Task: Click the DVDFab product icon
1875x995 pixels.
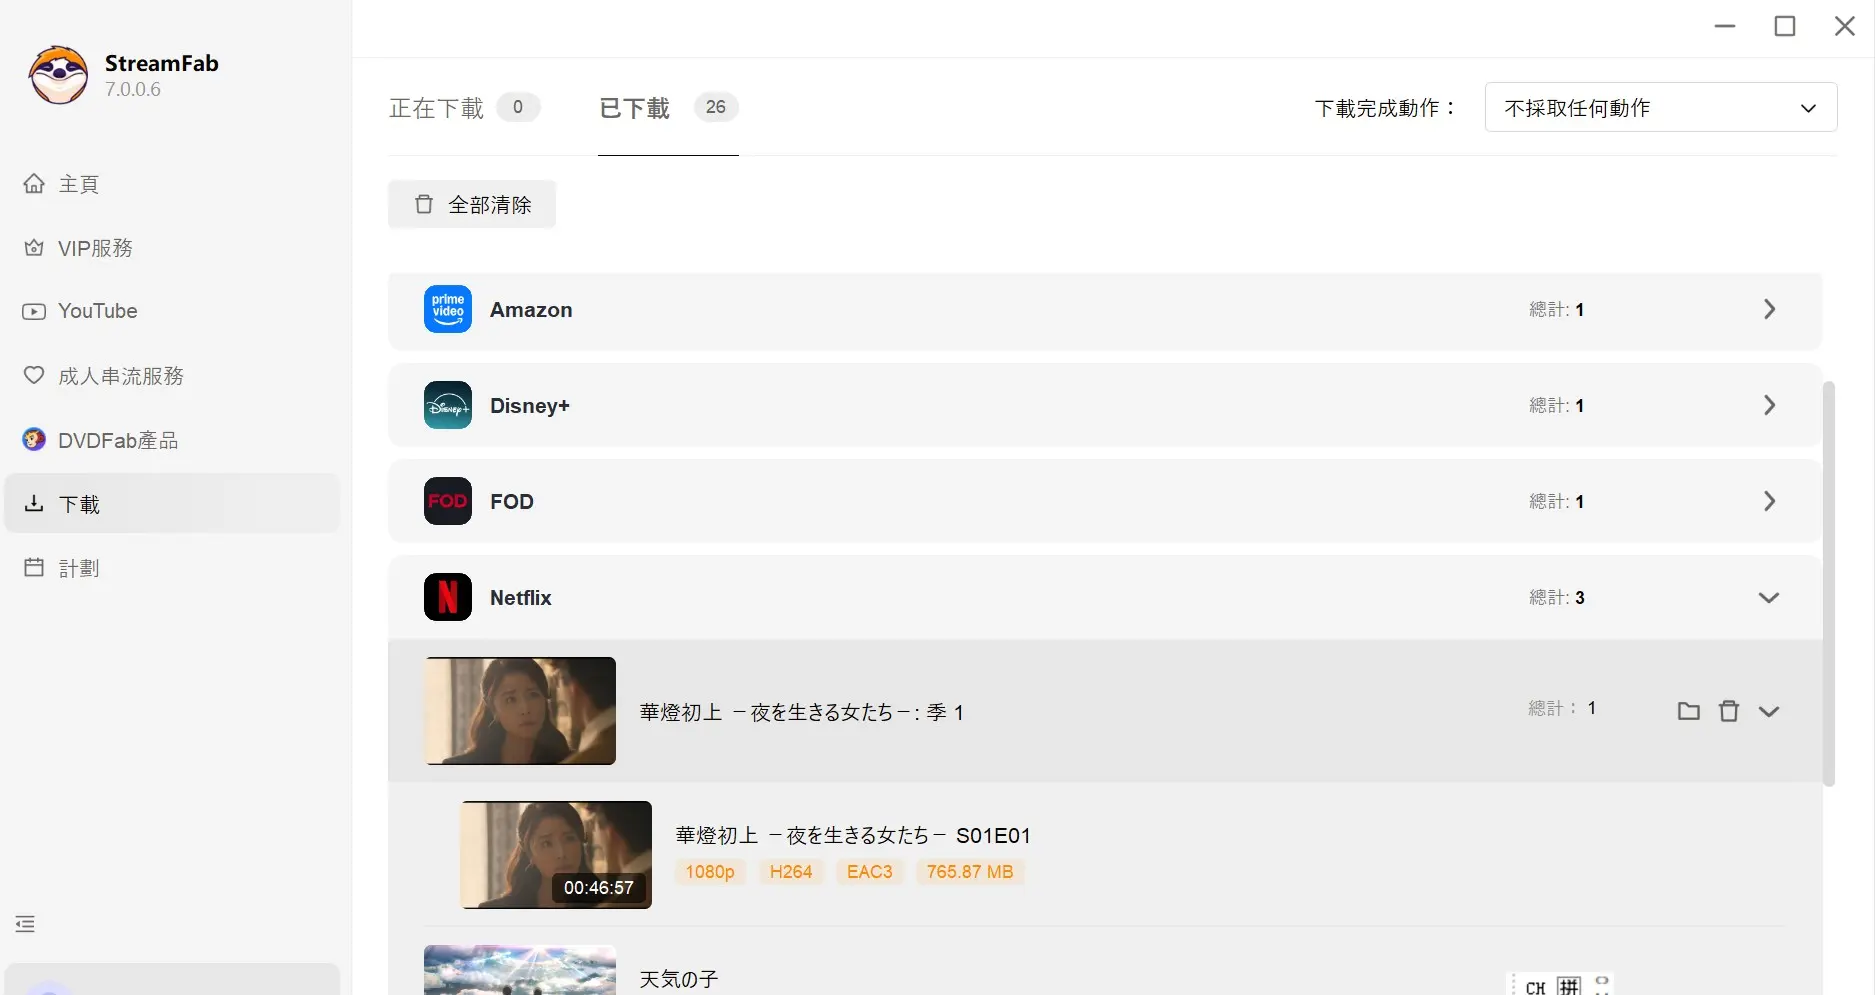Action: click(x=34, y=439)
